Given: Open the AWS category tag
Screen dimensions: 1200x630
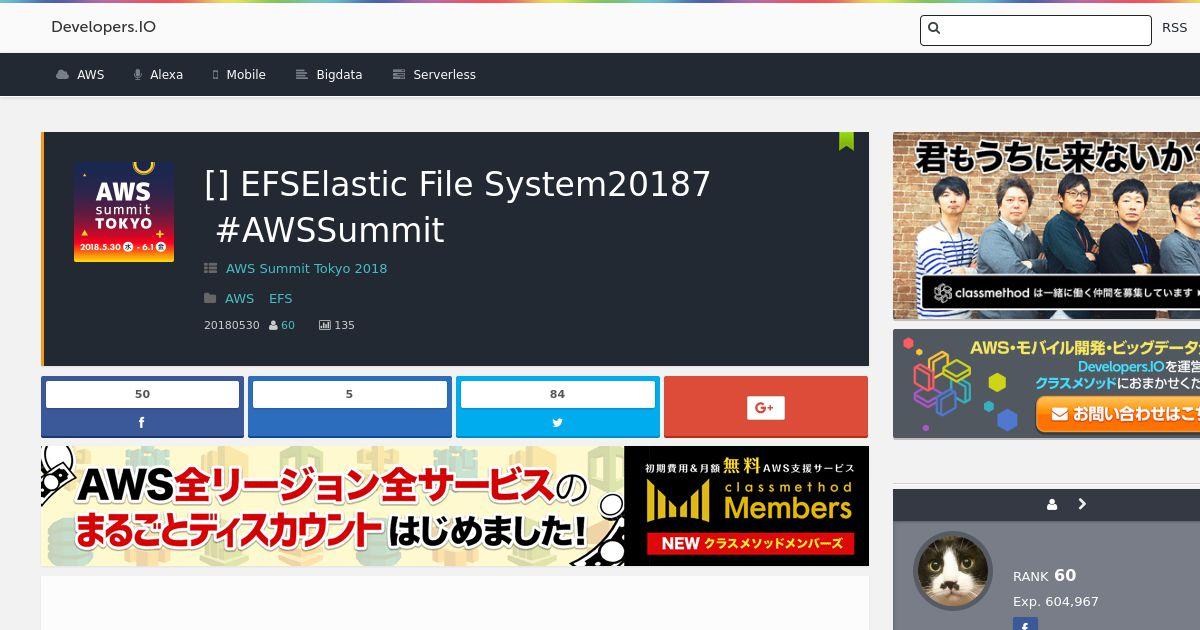Looking at the screenshot, I should (239, 298).
